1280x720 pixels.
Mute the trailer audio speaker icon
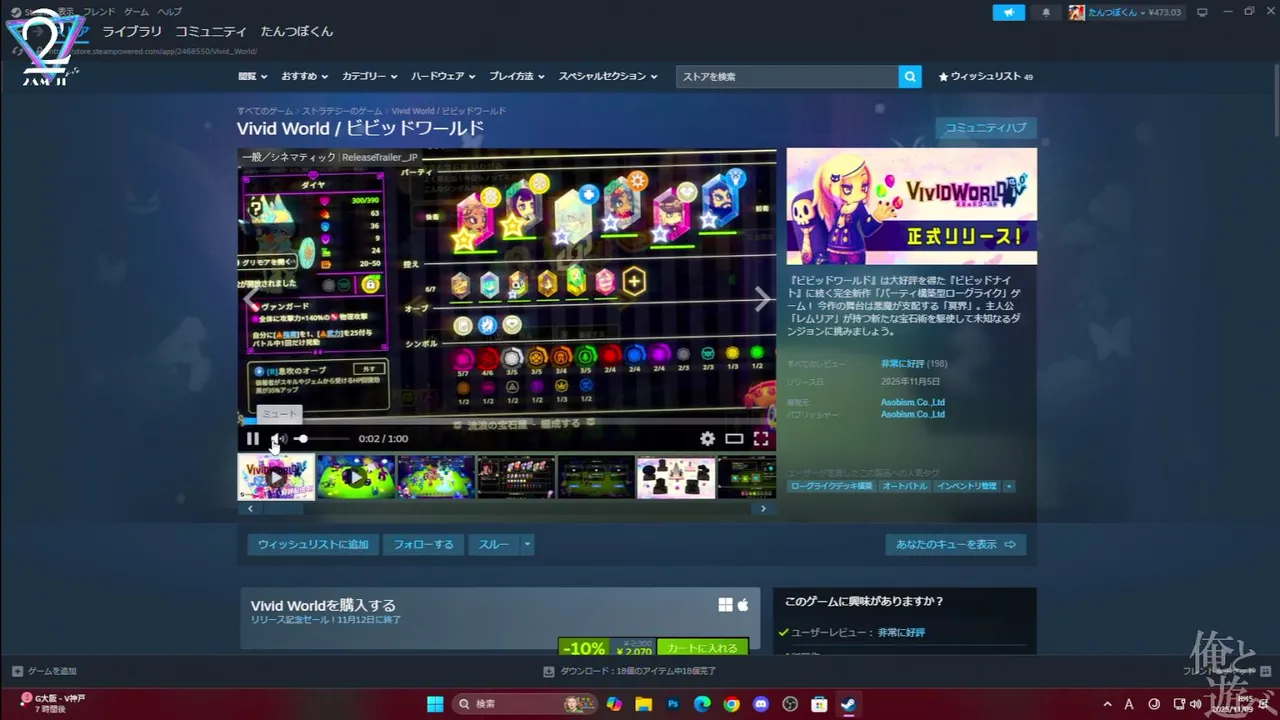(279, 438)
